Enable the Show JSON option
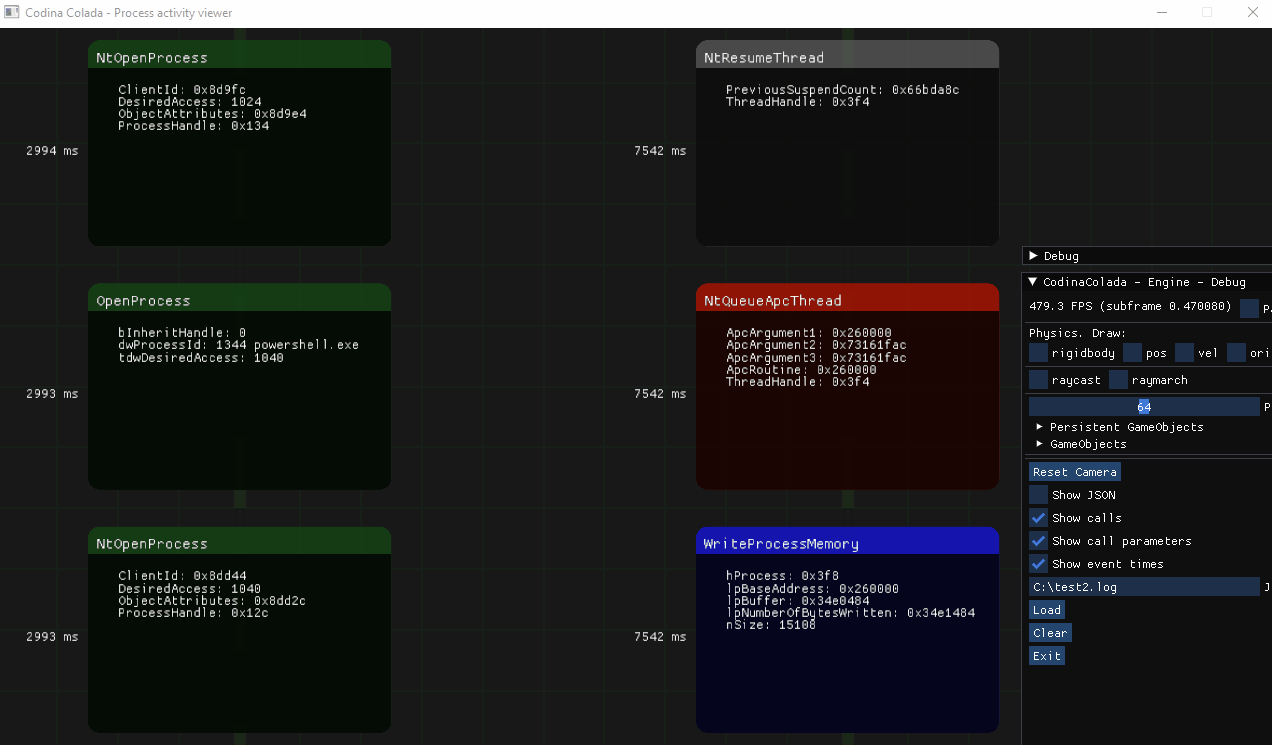 (1039, 495)
